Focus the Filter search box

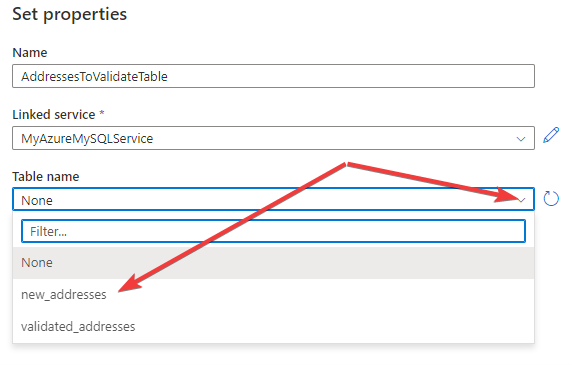[x=273, y=231]
